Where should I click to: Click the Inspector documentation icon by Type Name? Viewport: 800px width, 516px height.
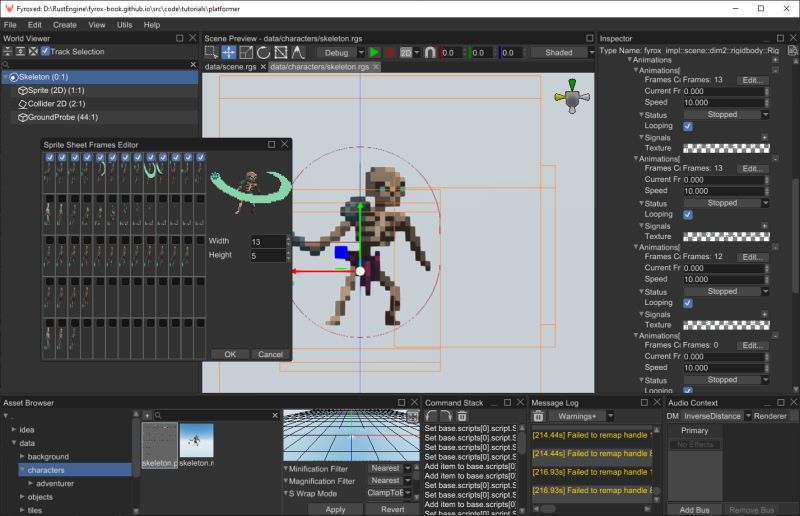pos(792,51)
